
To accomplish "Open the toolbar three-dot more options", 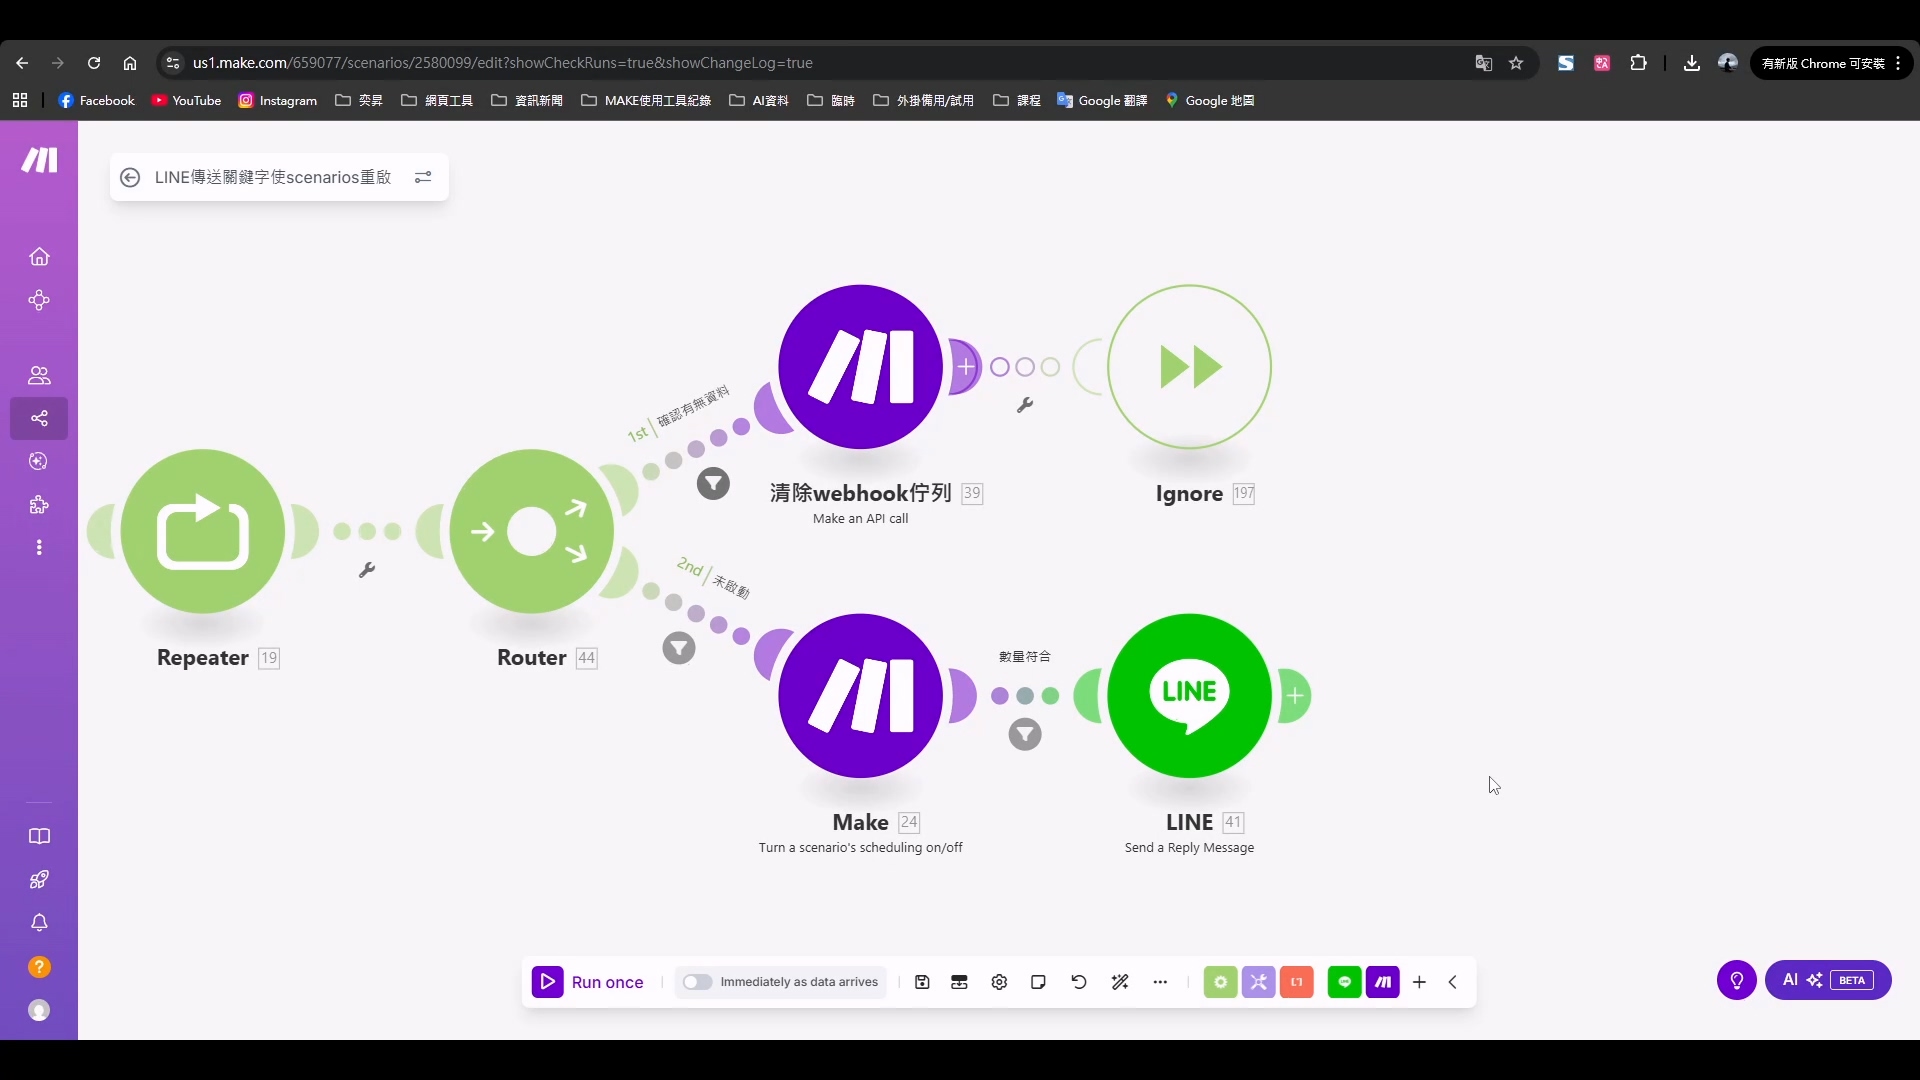I will (x=1160, y=982).
